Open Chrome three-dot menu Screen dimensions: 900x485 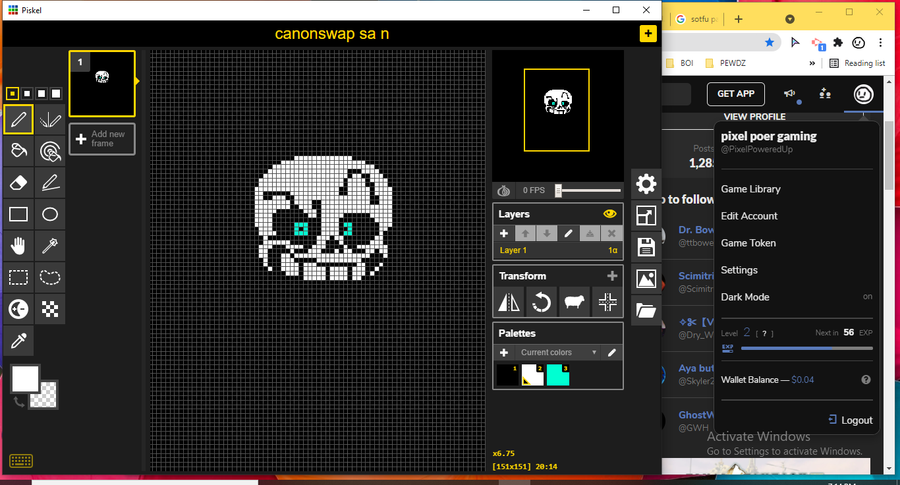[880, 42]
